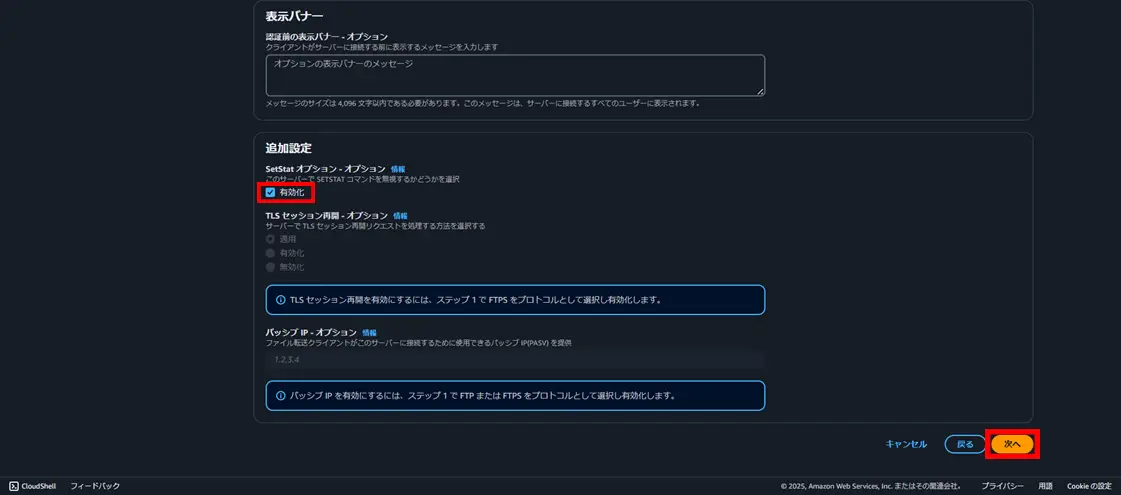Go back with the 戻る button
Screen dimensions: 1121x495
pos(965,444)
